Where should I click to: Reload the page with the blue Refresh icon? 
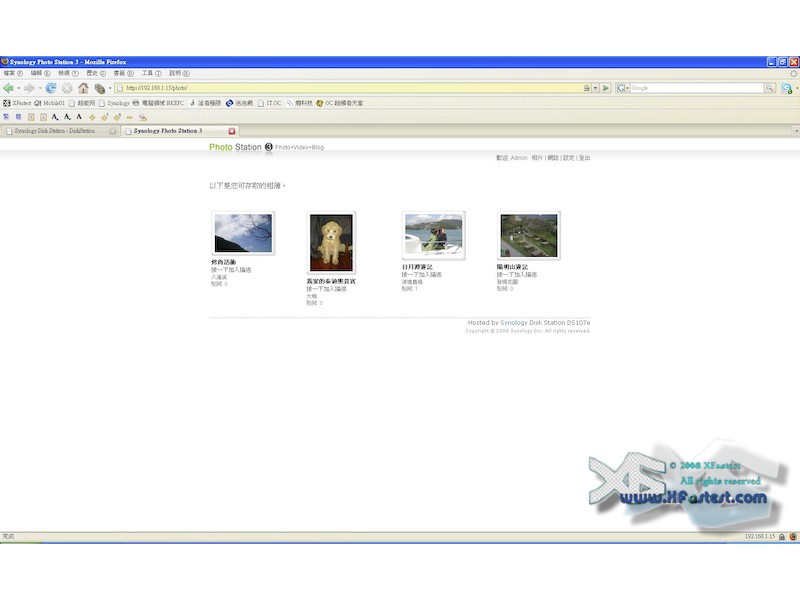click(51, 88)
